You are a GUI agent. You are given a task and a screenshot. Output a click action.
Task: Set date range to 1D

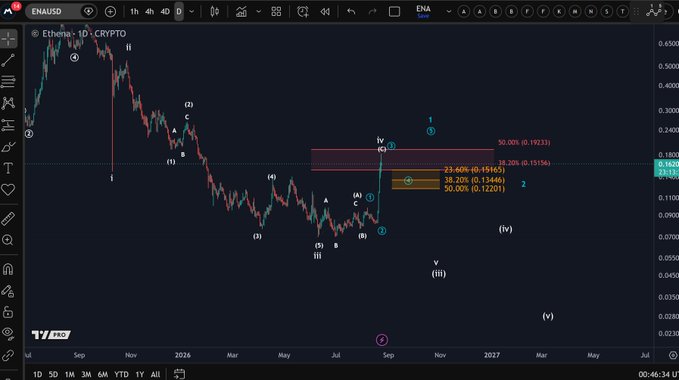pyautogui.click(x=38, y=374)
